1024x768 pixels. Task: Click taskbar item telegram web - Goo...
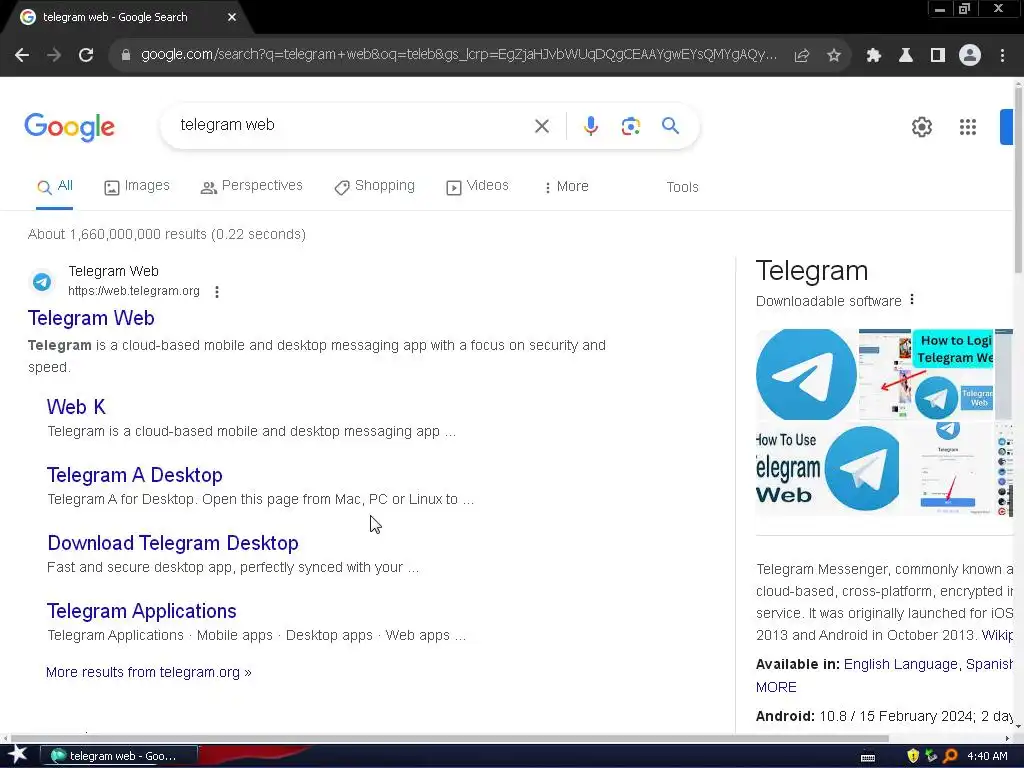(119, 756)
